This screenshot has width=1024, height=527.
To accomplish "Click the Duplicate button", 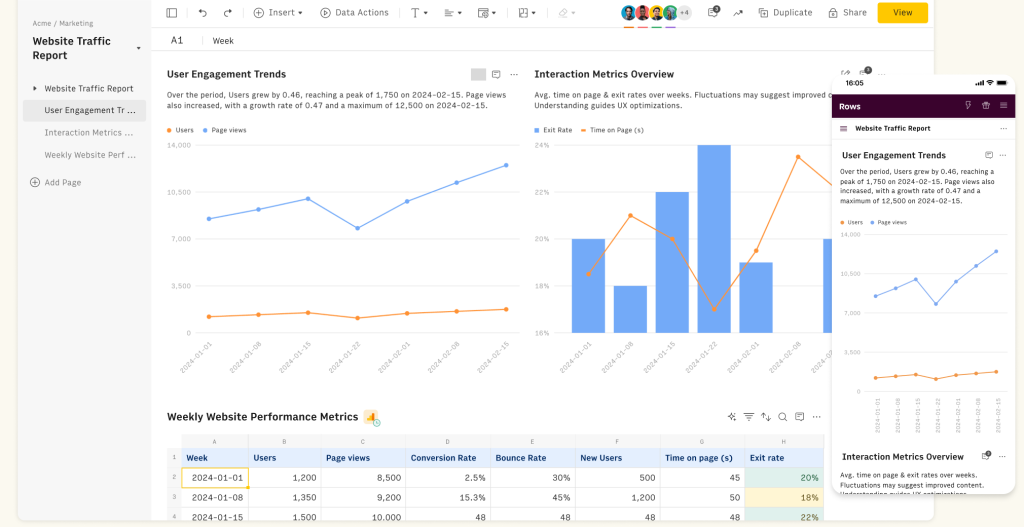I will pyautogui.click(x=786, y=13).
